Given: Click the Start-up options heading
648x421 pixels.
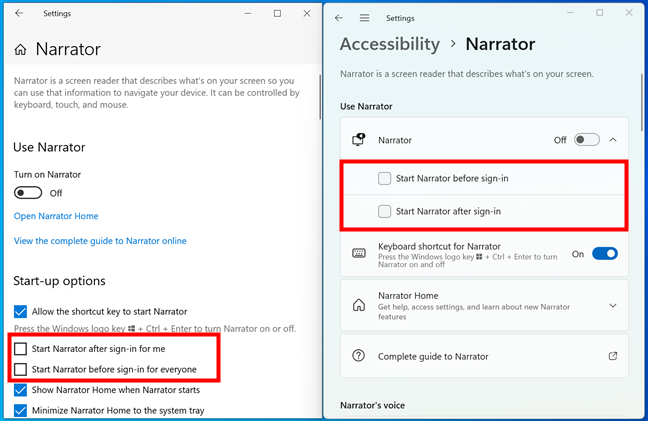Looking at the screenshot, I should click(x=60, y=281).
